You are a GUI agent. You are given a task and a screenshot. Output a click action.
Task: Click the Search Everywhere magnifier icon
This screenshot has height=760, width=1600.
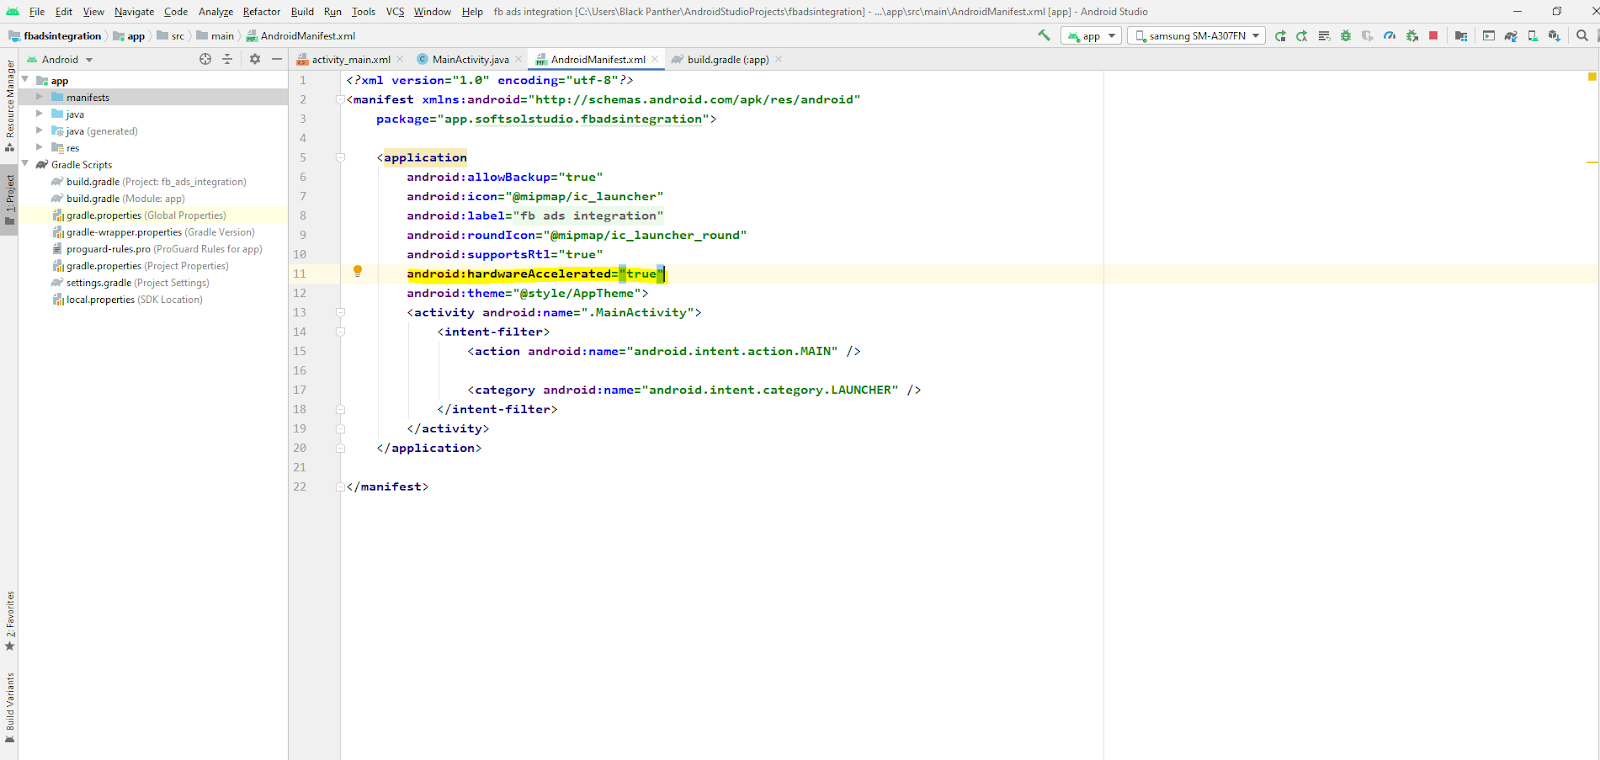1582,36
